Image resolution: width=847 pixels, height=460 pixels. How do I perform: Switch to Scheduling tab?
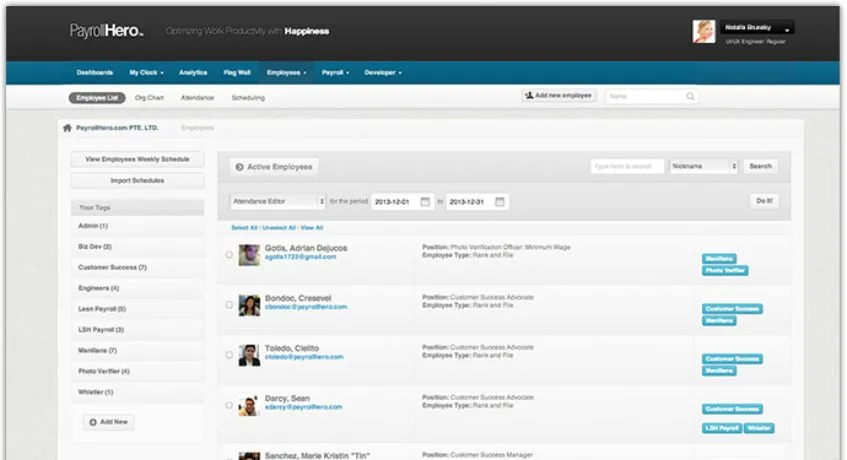248,98
